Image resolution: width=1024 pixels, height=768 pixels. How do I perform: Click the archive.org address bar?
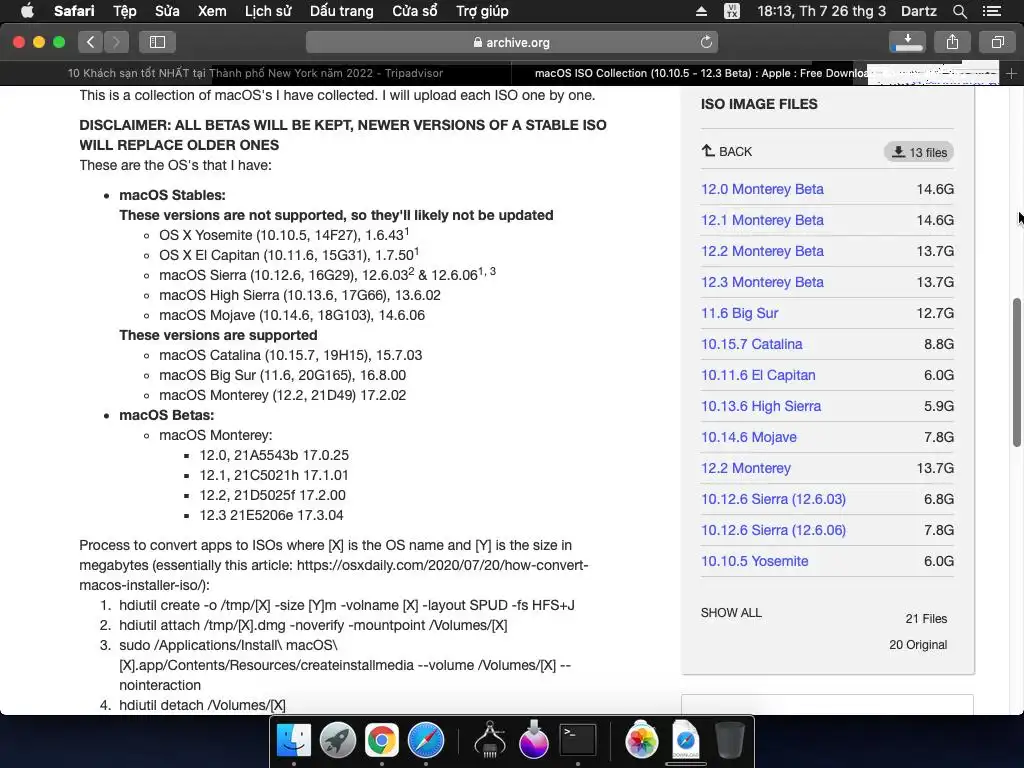tap(512, 42)
